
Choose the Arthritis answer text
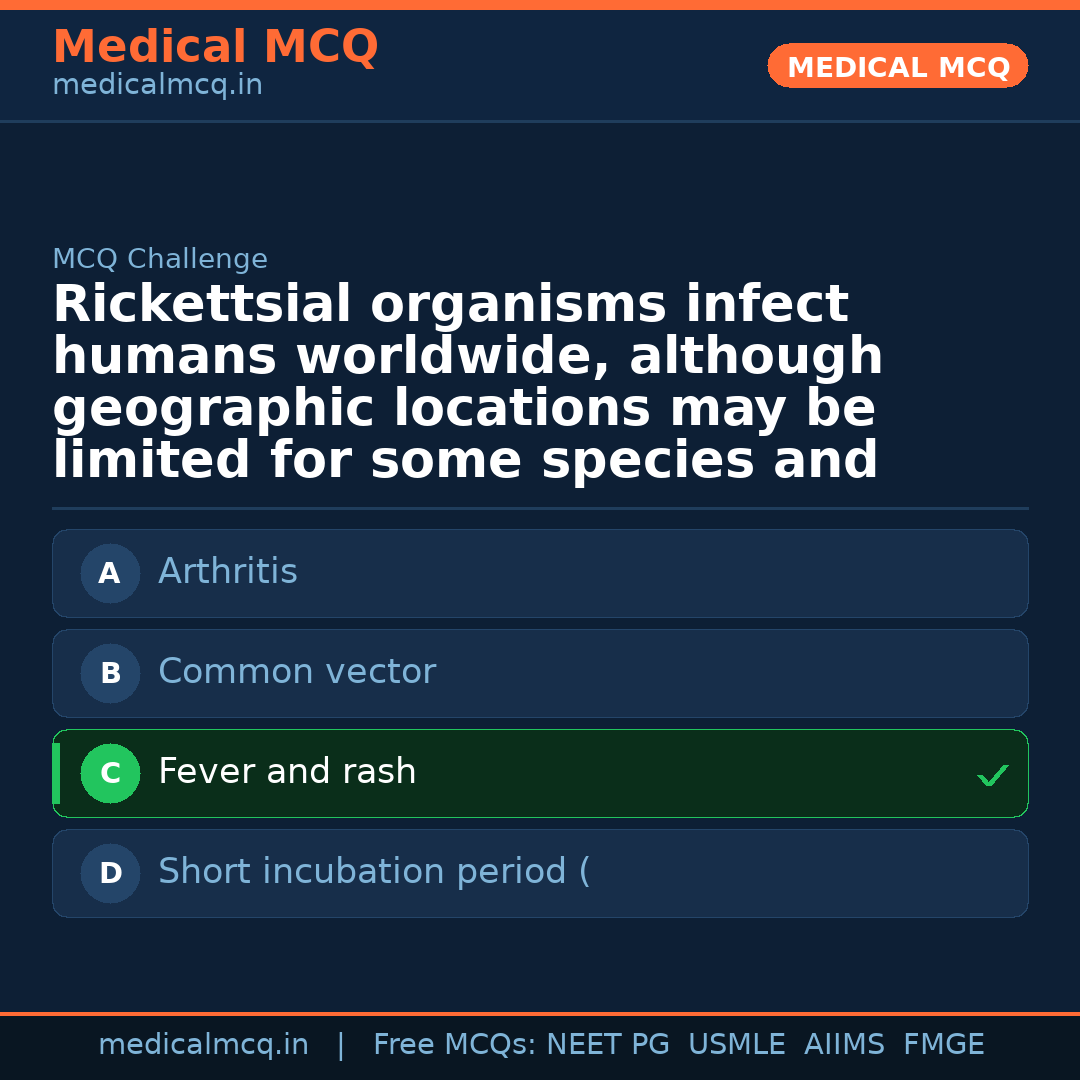coord(228,572)
